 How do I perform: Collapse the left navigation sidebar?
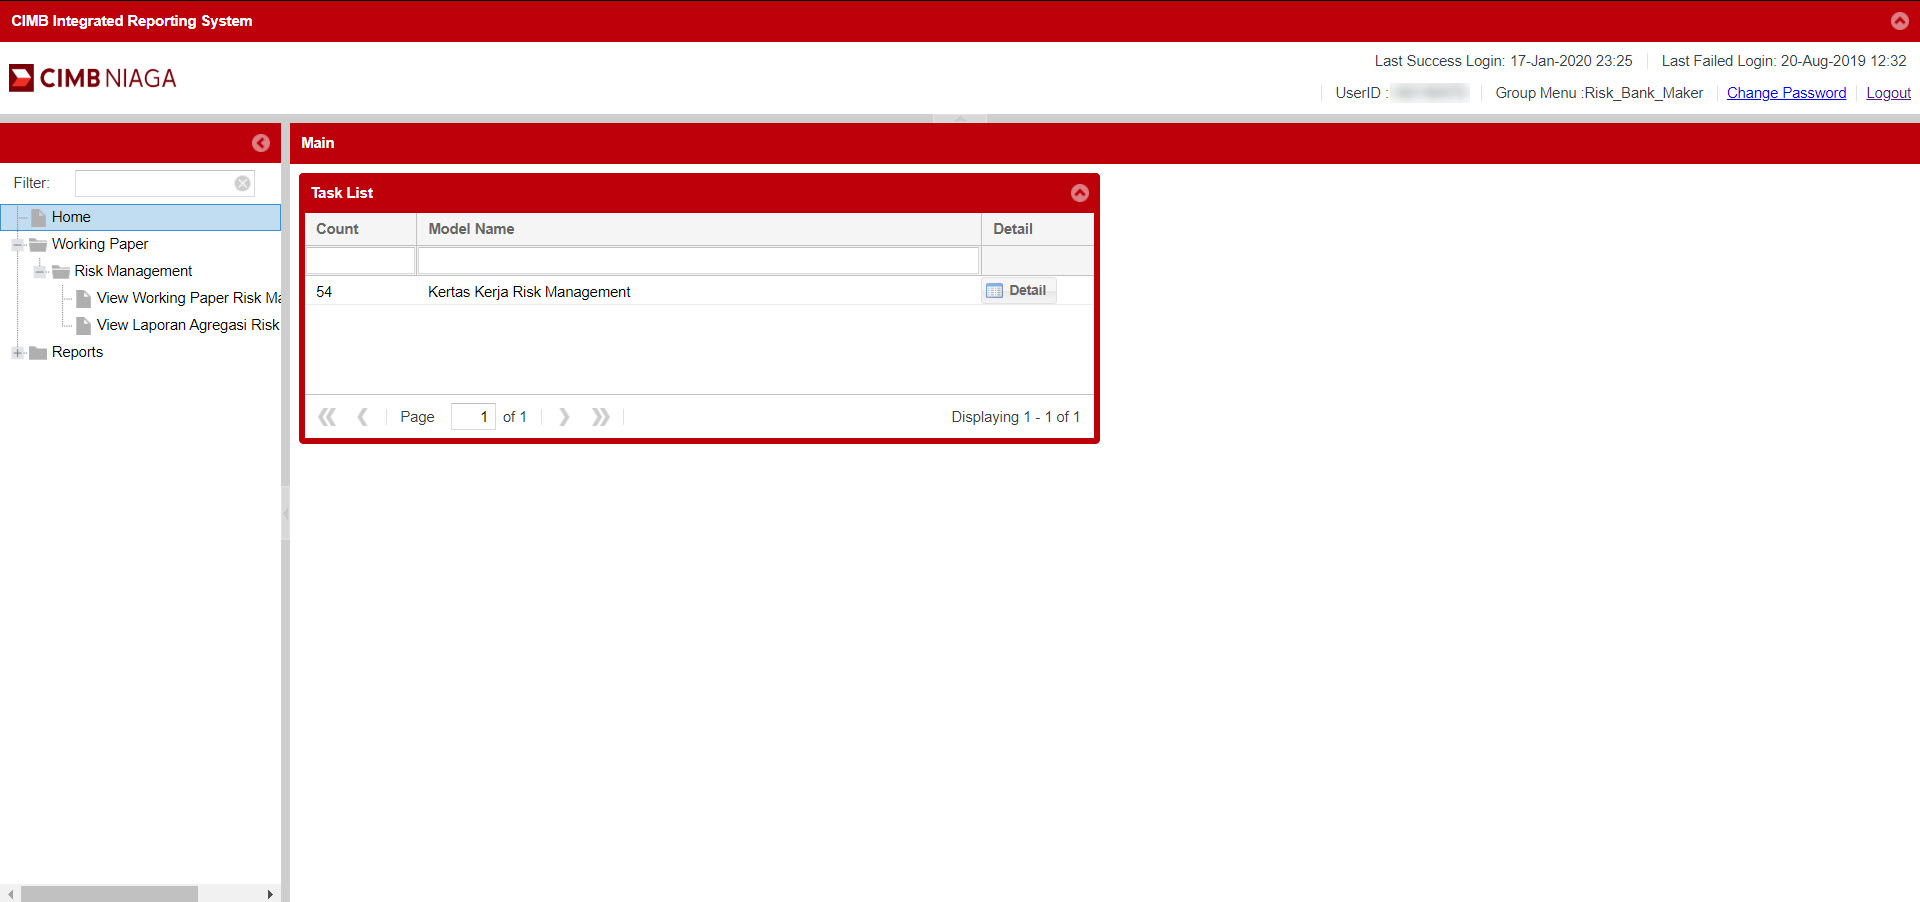[261, 143]
